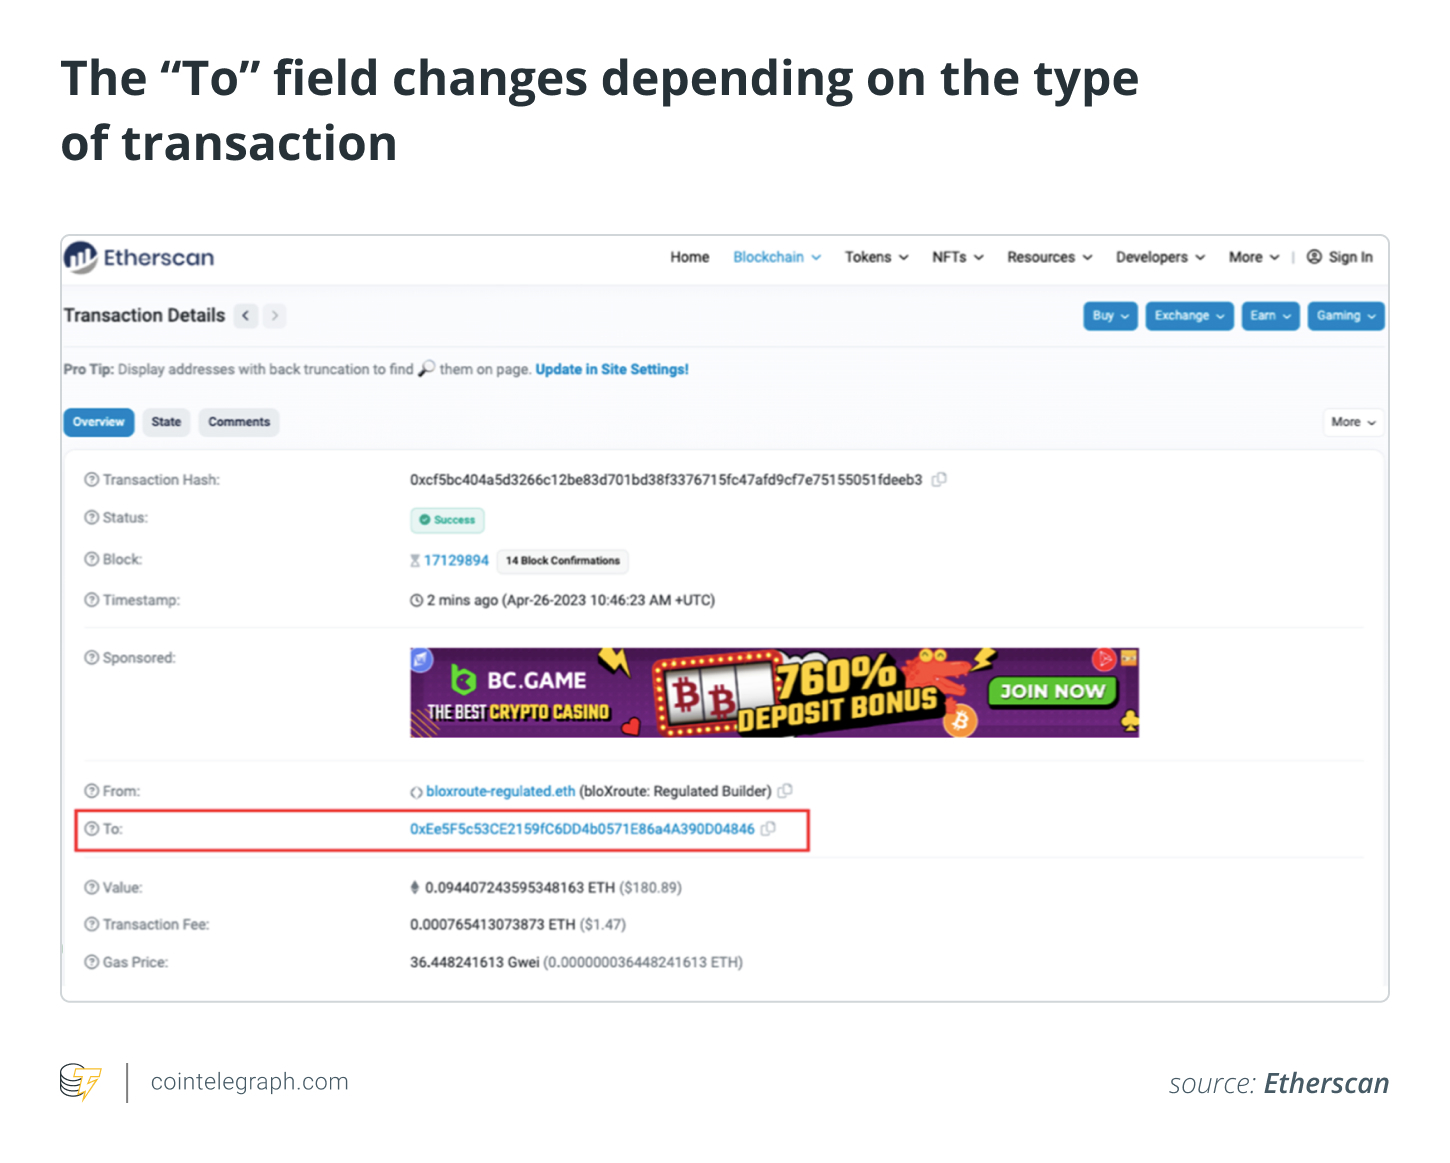The width and height of the screenshot is (1450, 1163).
Task: Expand the Tokens dropdown menu
Action: click(x=876, y=257)
